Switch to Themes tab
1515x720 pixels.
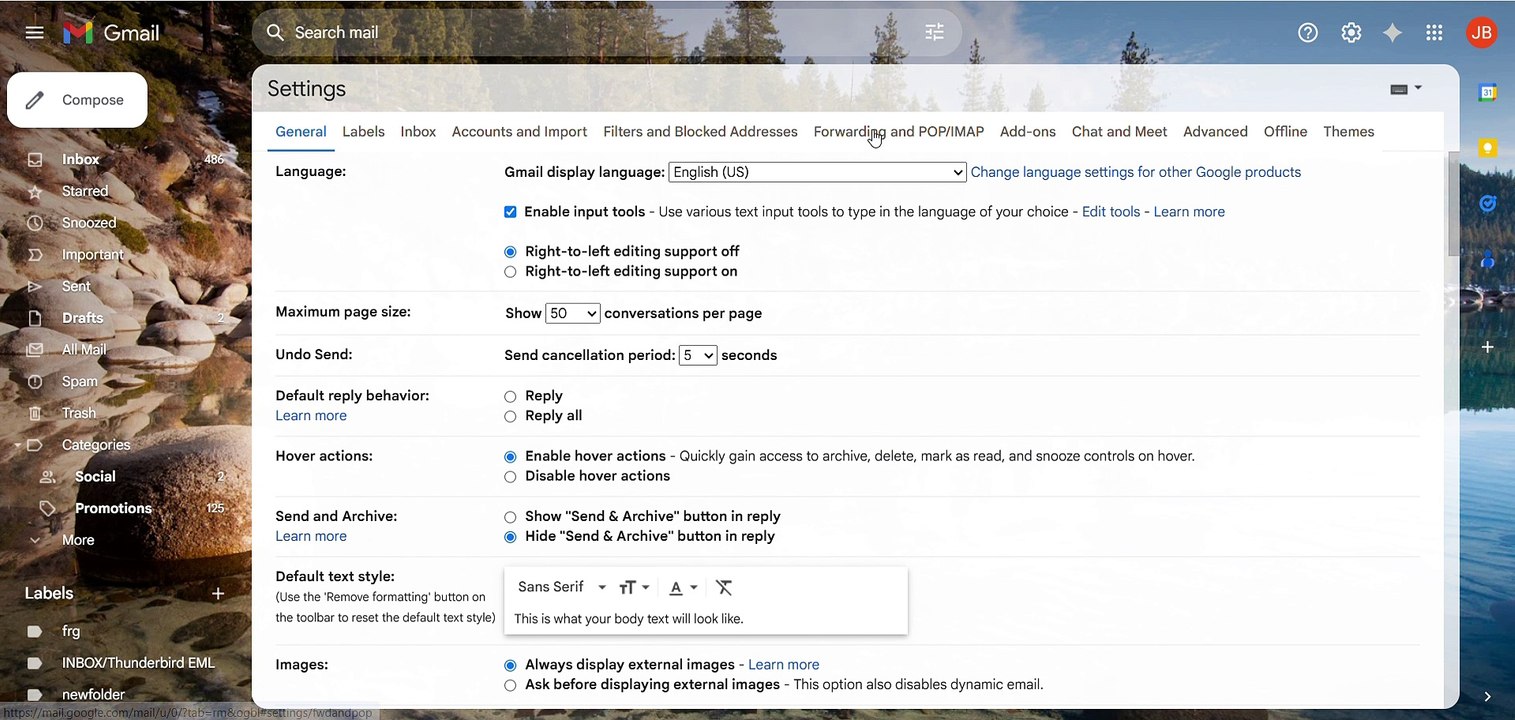tap(1348, 132)
